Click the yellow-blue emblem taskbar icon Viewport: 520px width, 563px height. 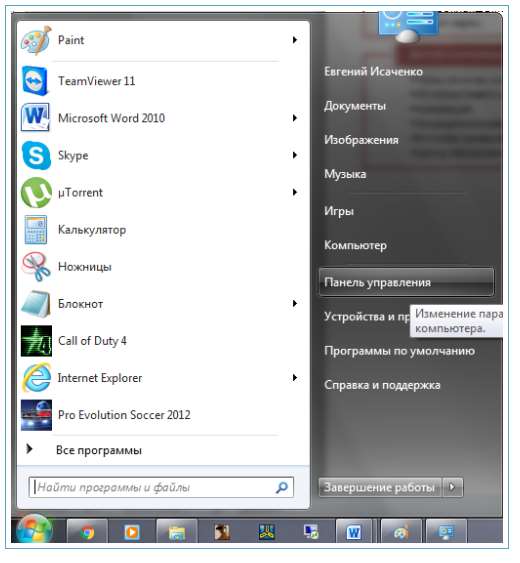pyautogui.click(x=266, y=532)
